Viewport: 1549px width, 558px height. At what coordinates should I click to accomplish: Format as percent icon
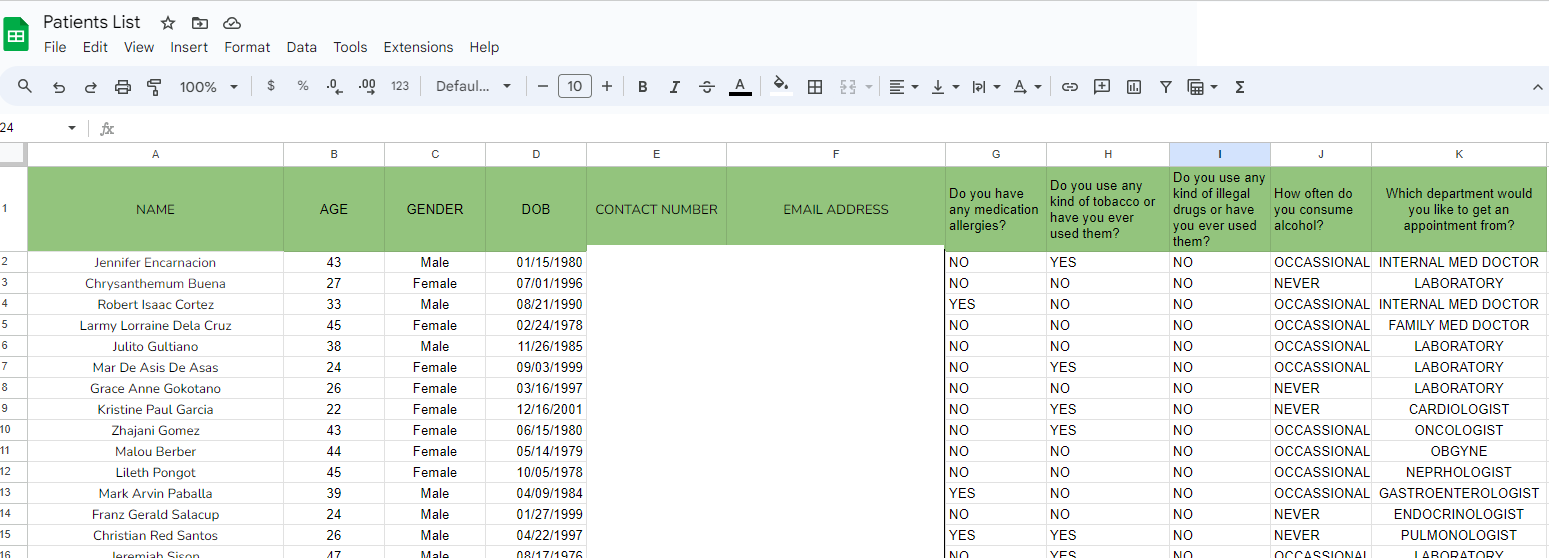(303, 87)
